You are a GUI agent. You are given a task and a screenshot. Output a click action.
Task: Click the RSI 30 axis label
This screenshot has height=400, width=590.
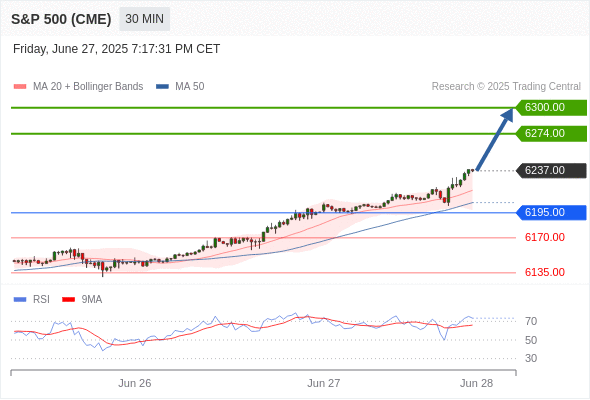click(x=531, y=358)
